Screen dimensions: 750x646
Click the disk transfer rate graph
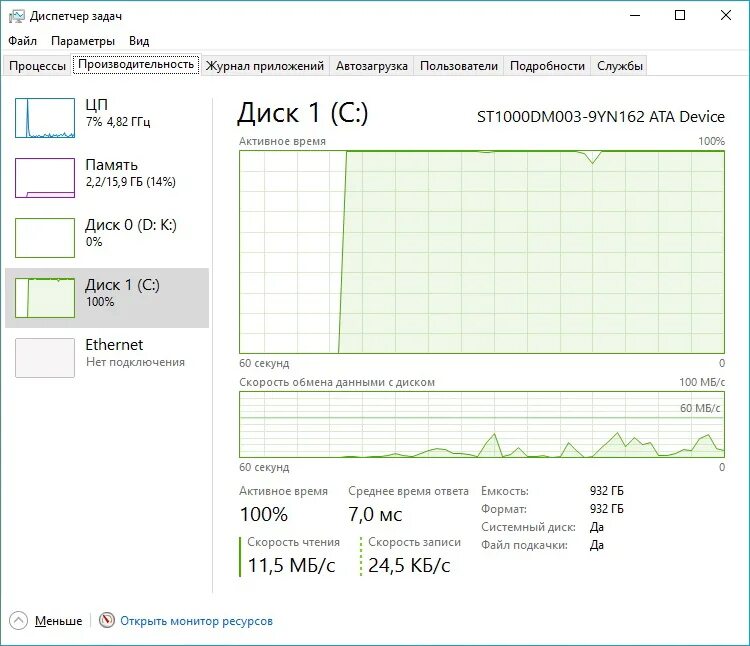click(x=482, y=424)
